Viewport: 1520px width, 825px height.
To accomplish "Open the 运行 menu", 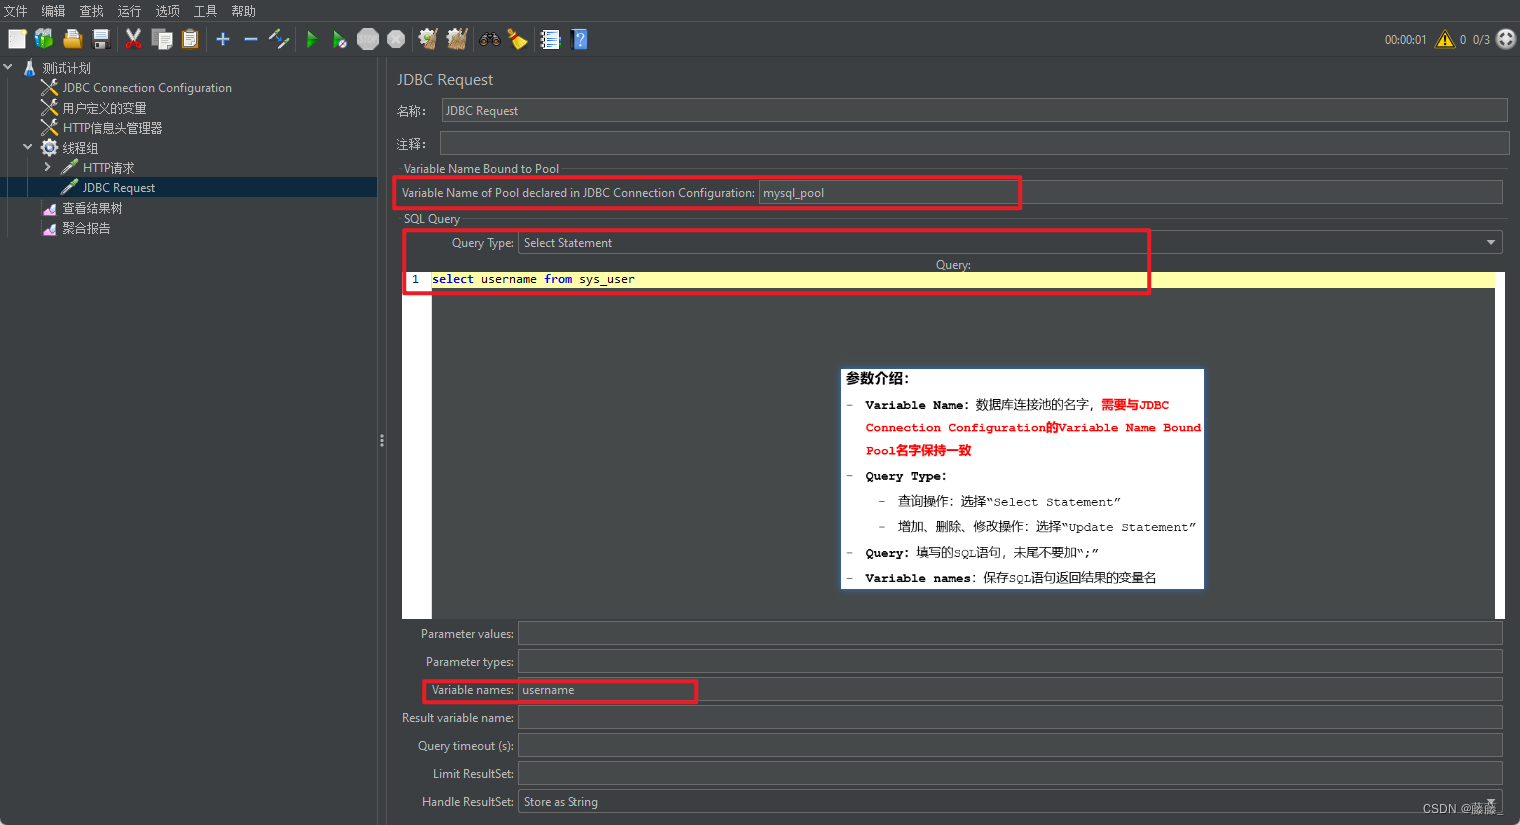I will pyautogui.click(x=129, y=11).
